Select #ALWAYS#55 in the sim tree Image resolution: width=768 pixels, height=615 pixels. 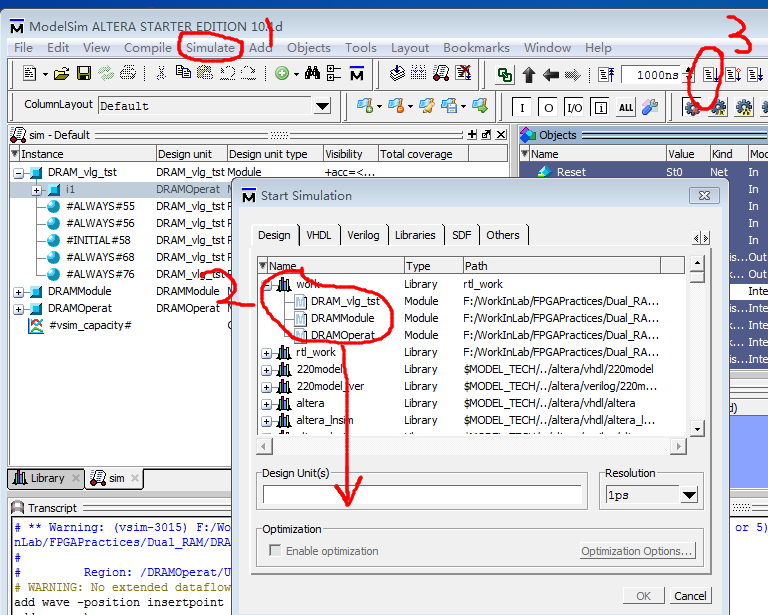100,206
